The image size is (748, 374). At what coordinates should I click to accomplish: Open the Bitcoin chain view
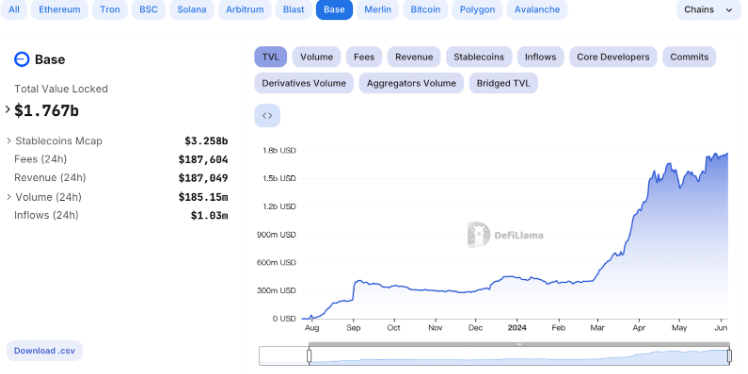(426, 10)
